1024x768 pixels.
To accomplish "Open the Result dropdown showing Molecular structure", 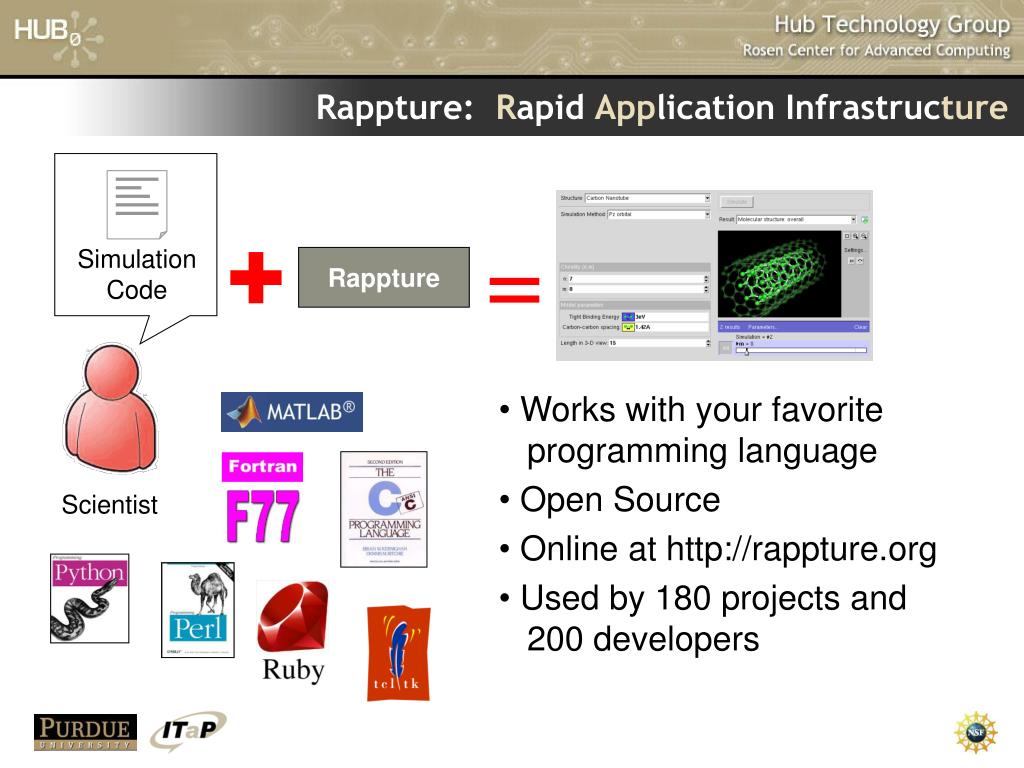I will click(x=796, y=219).
